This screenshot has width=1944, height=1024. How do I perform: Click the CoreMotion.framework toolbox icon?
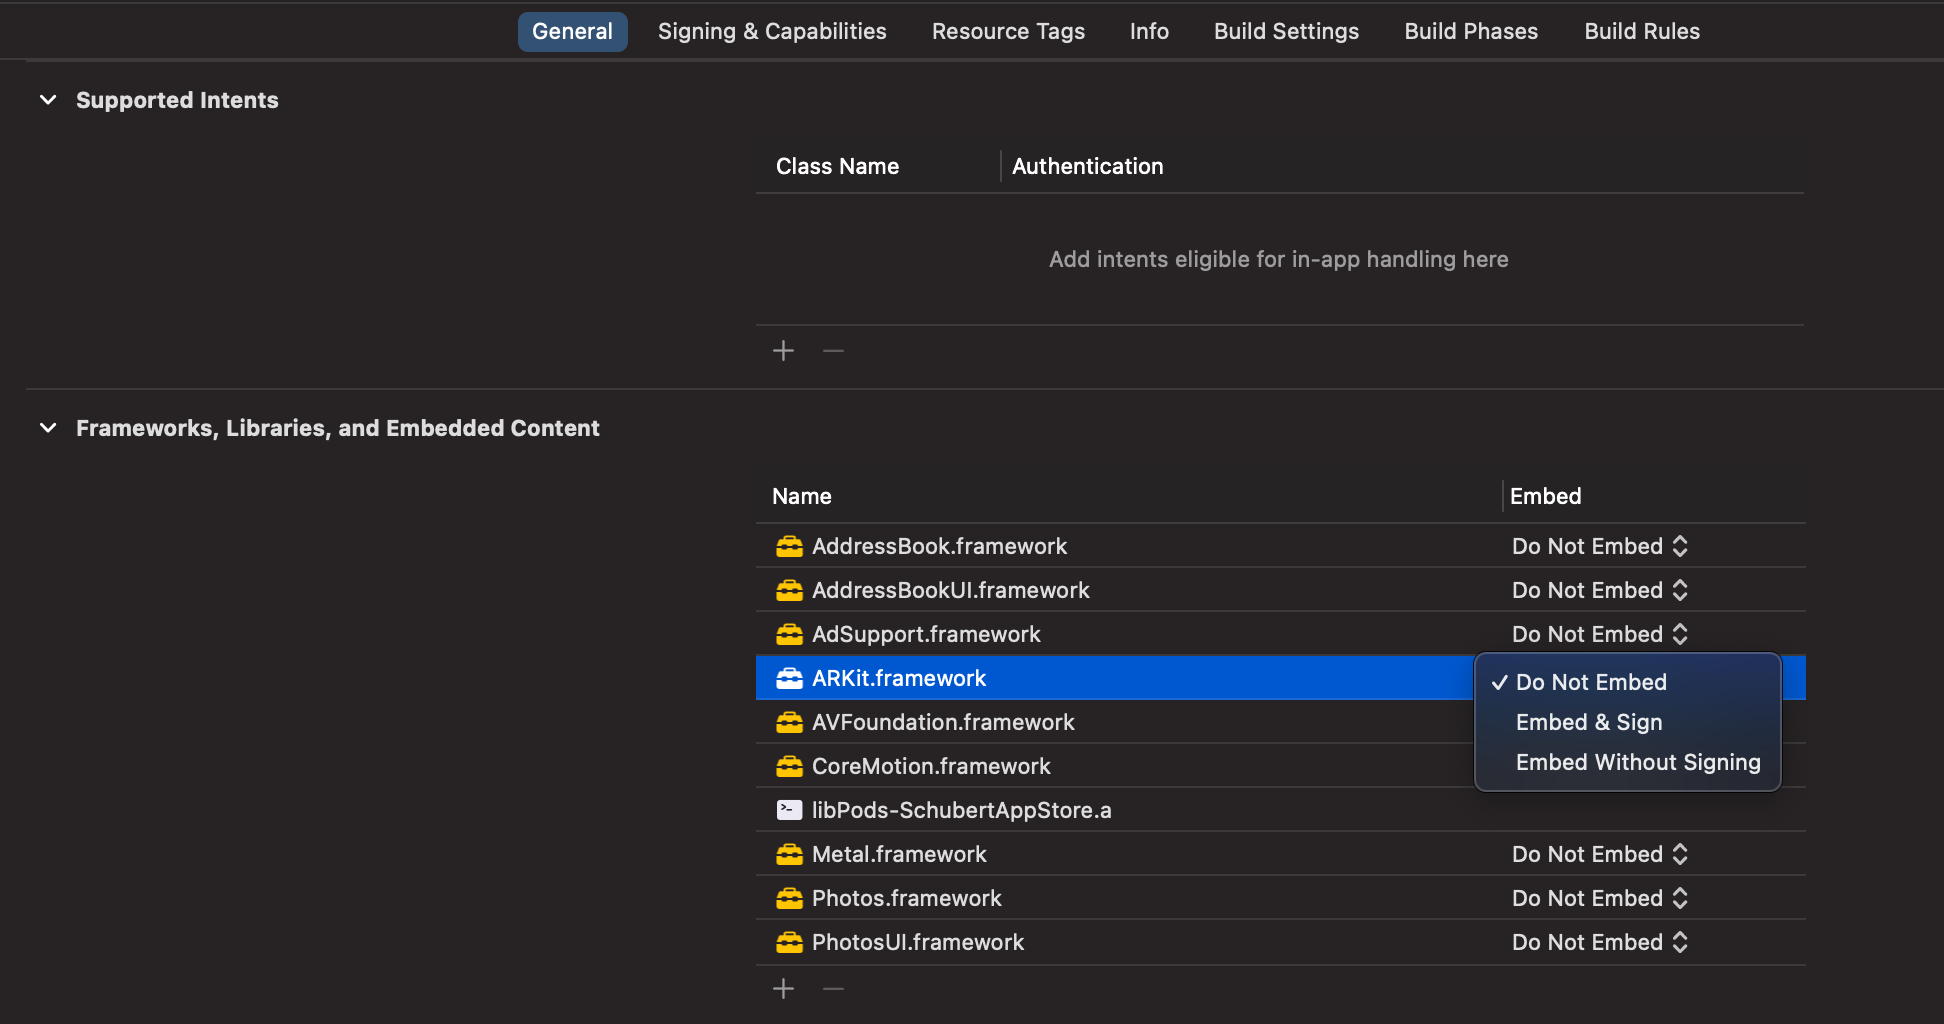coord(789,766)
